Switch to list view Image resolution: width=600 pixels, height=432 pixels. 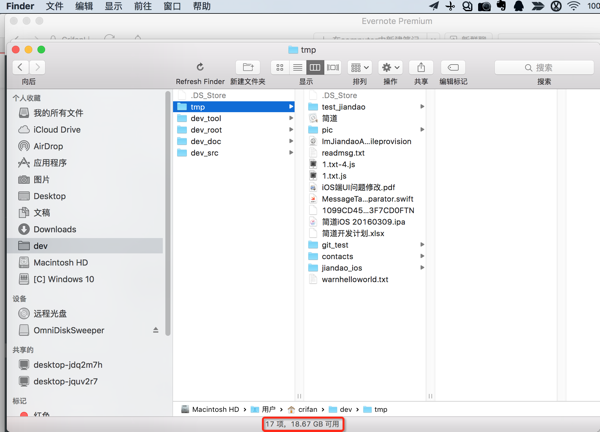pos(297,67)
